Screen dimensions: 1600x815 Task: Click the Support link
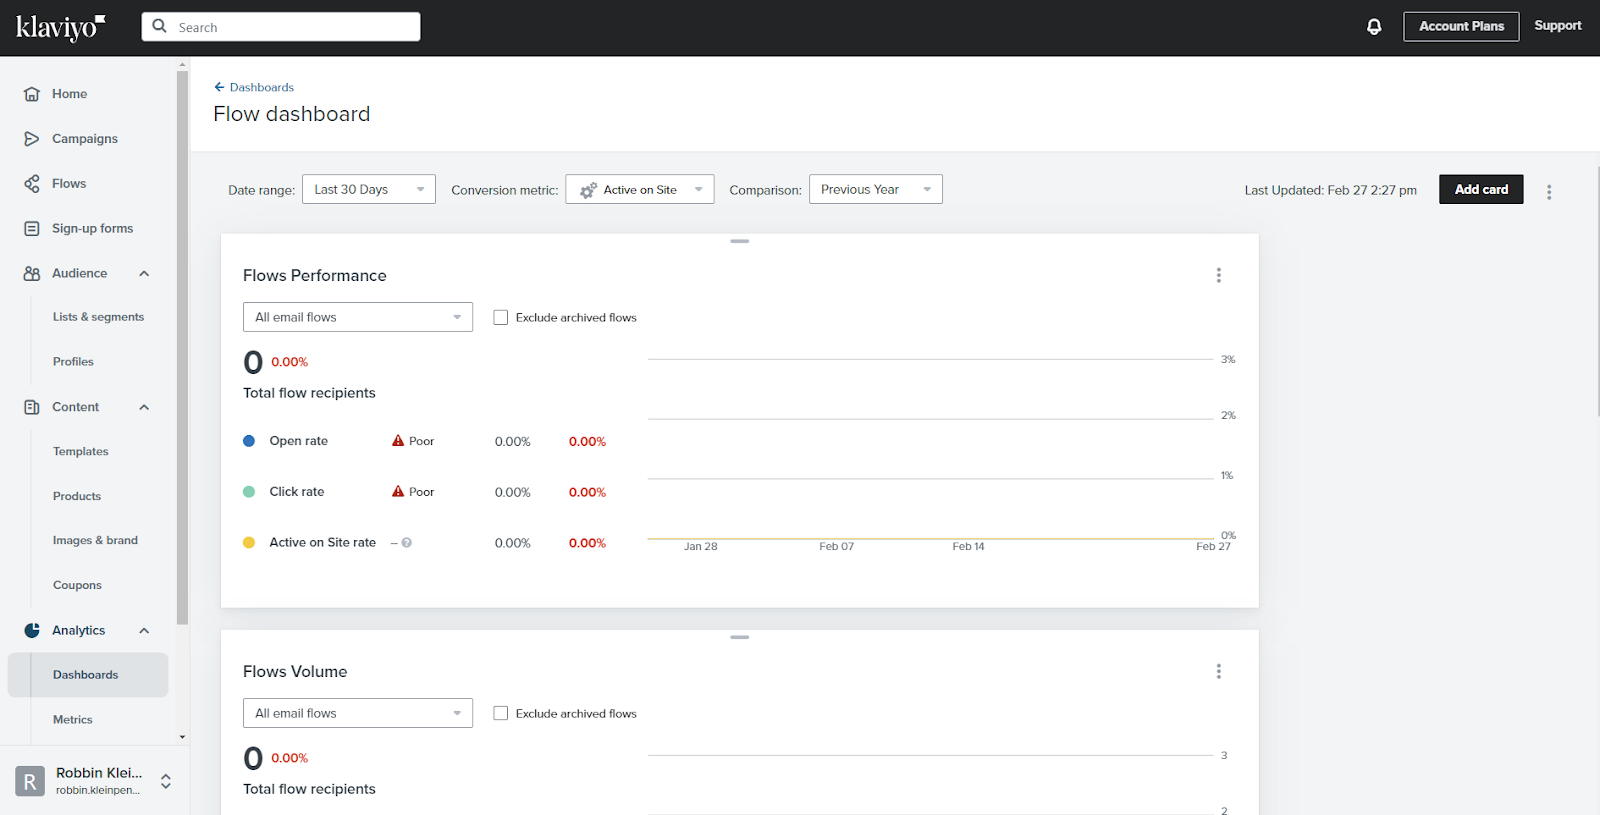click(x=1557, y=26)
